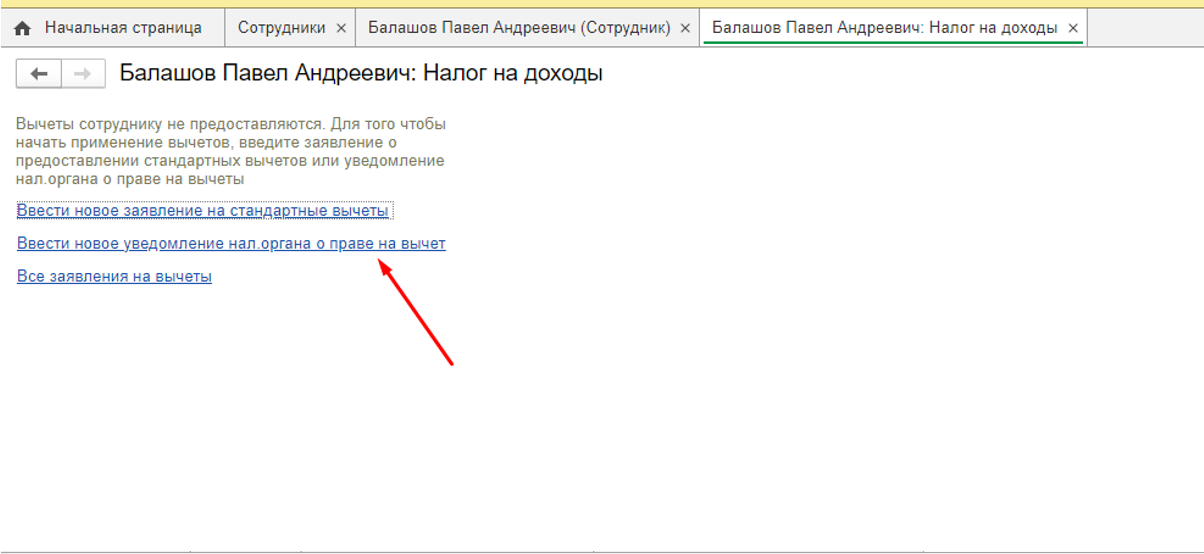Open the Сотрудники tab
The width and height of the screenshot is (1204, 554).
pyautogui.click(x=281, y=28)
